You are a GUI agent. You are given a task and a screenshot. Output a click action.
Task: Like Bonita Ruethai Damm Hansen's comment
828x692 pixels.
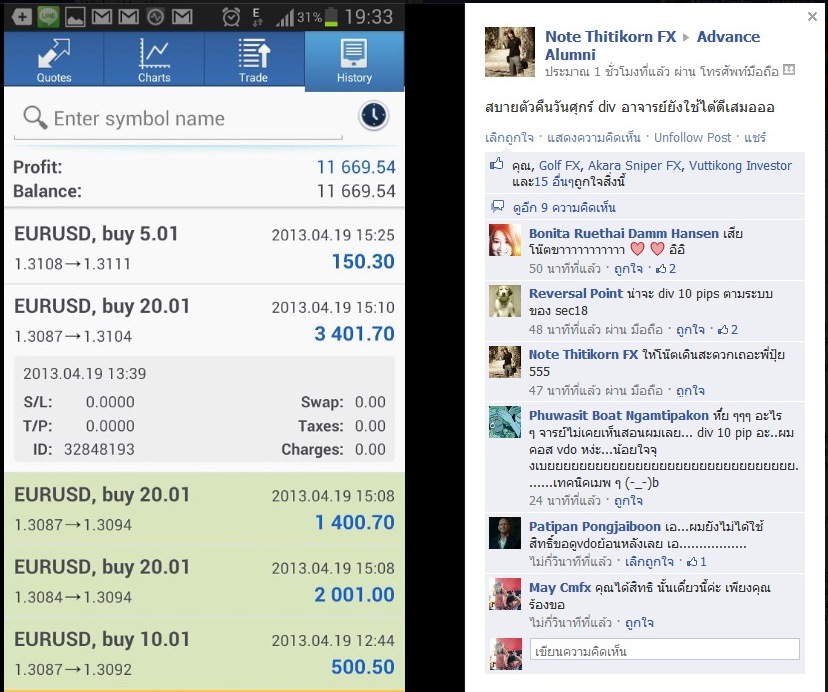pyautogui.click(x=628, y=269)
